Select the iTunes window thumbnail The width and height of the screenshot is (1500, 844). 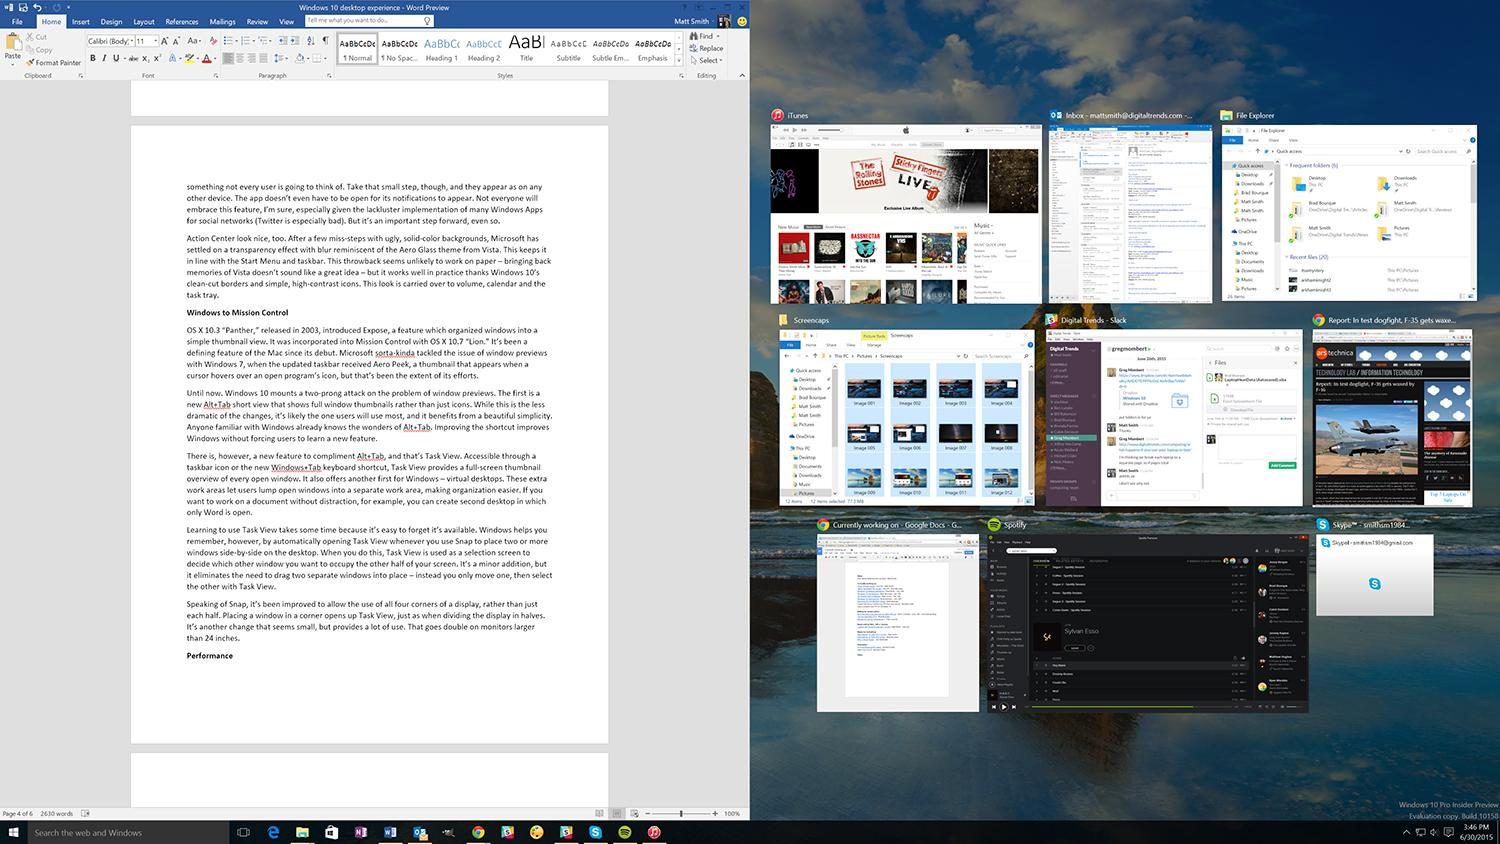point(906,214)
